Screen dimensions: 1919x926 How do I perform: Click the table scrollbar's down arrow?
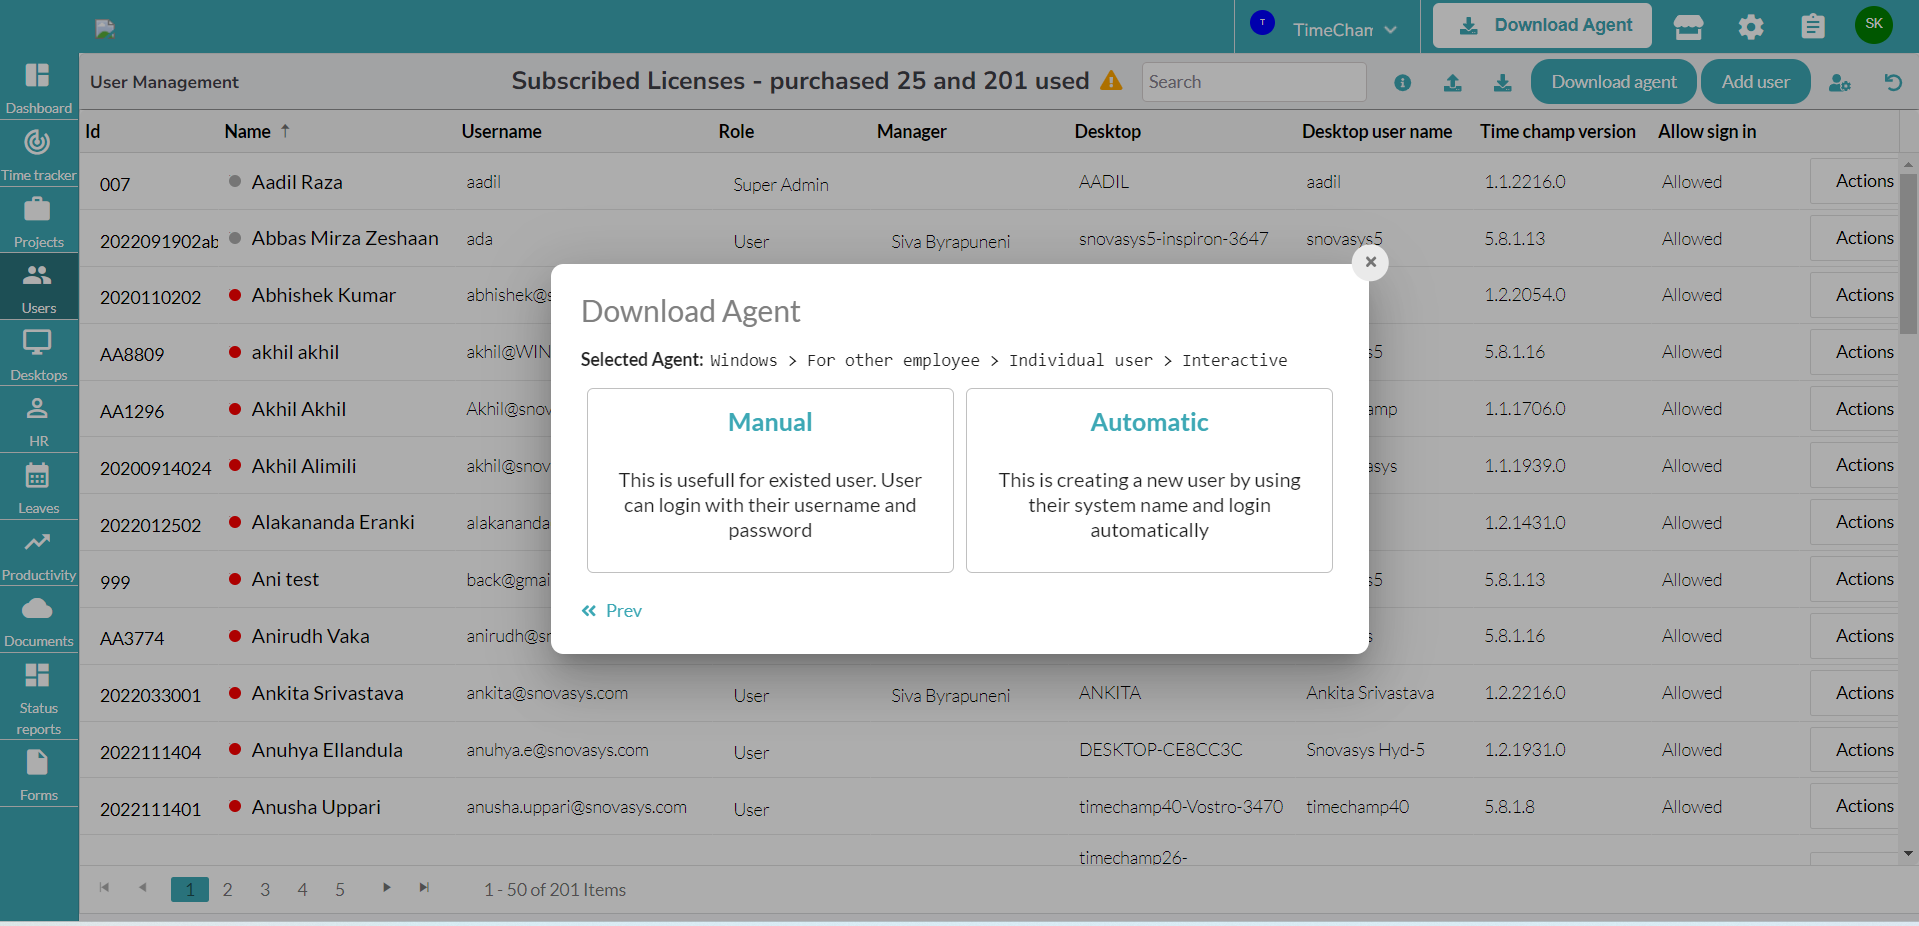coord(1908,854)
